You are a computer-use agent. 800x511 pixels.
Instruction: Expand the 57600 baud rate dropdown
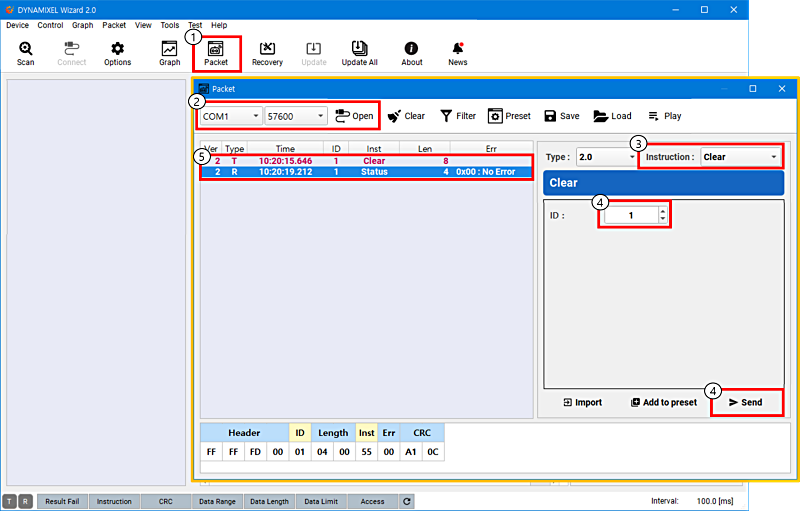295,116
